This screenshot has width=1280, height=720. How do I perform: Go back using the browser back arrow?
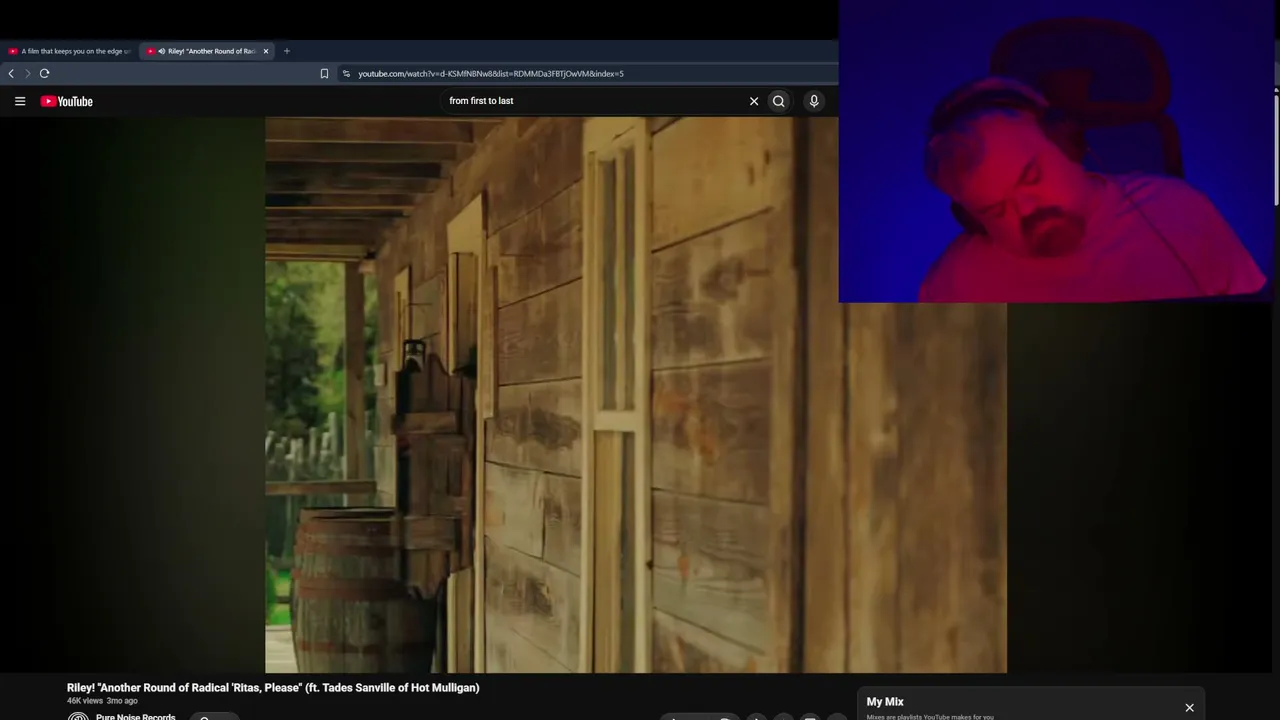coord(11,73)
